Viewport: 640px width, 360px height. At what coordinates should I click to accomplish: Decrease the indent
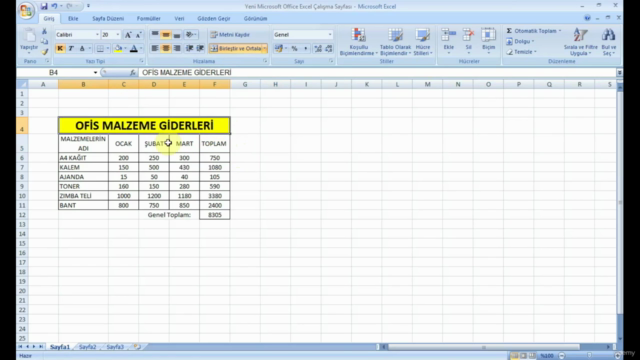189,49
